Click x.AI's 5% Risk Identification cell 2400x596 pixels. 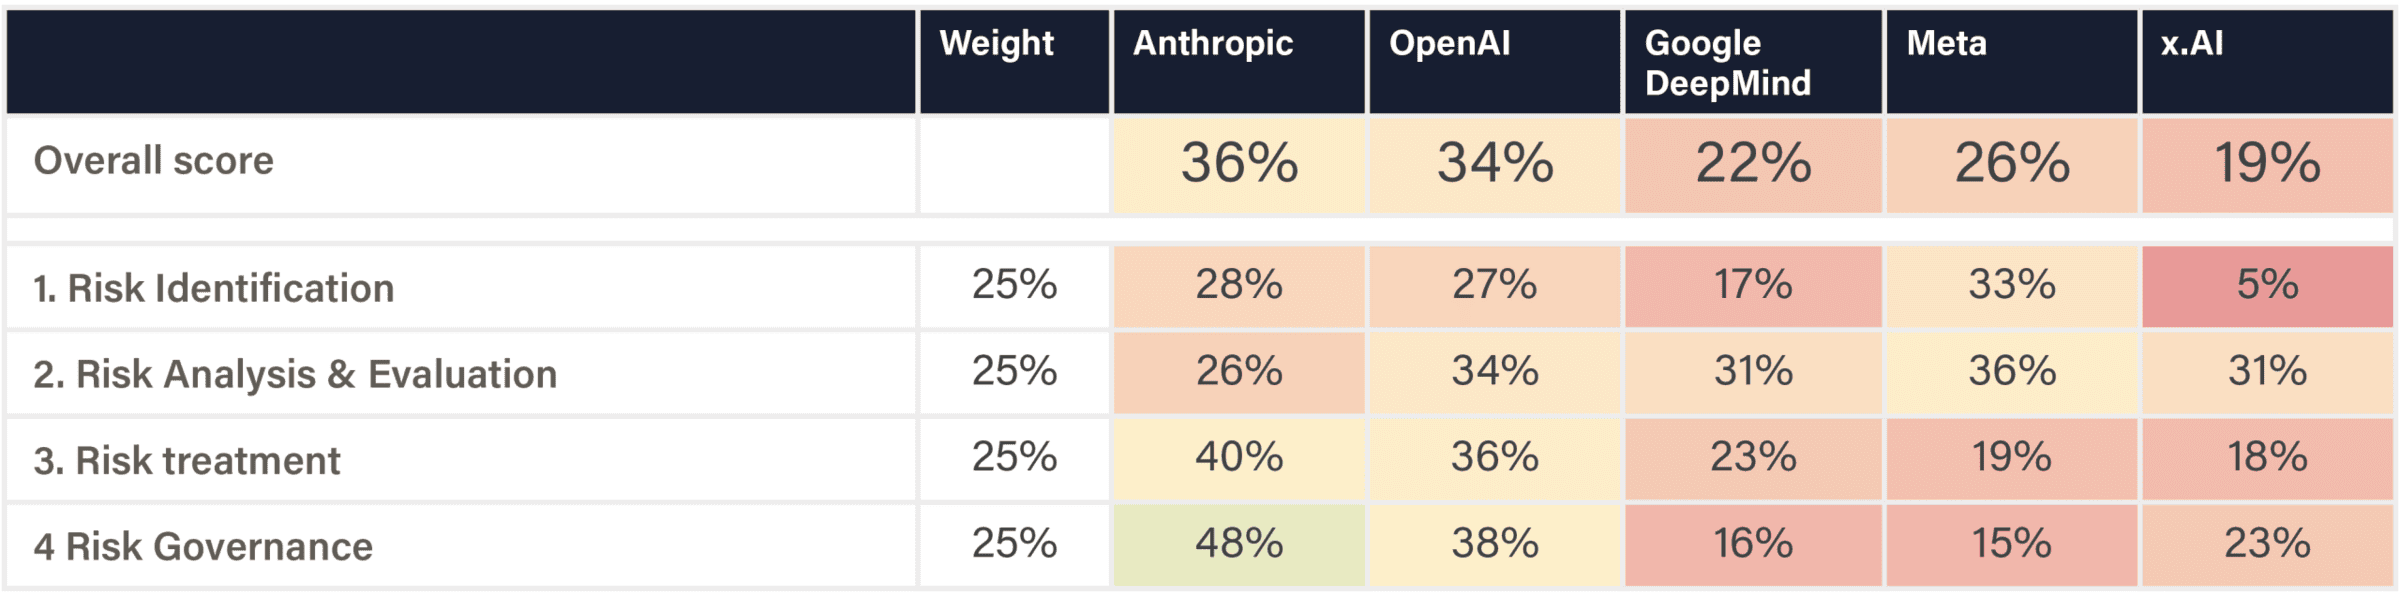(x=2267, y=285)
